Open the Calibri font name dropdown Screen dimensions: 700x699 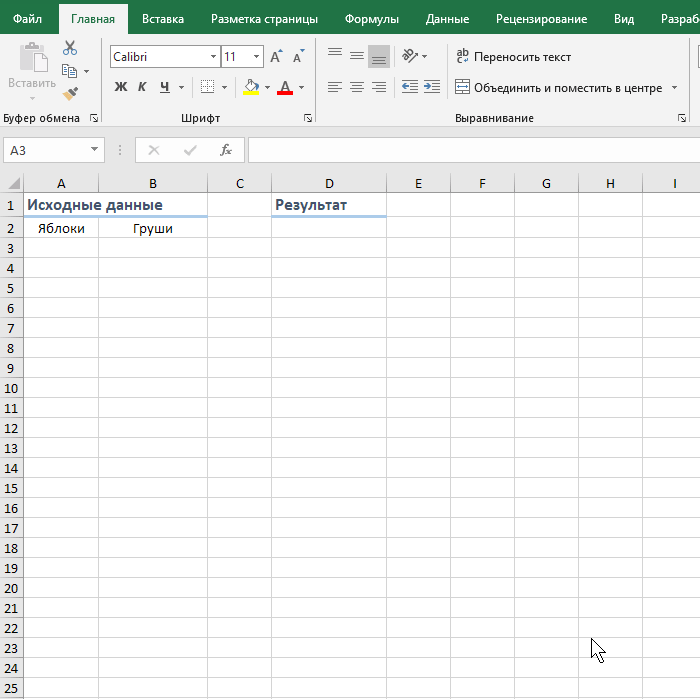tap(211, 57)
